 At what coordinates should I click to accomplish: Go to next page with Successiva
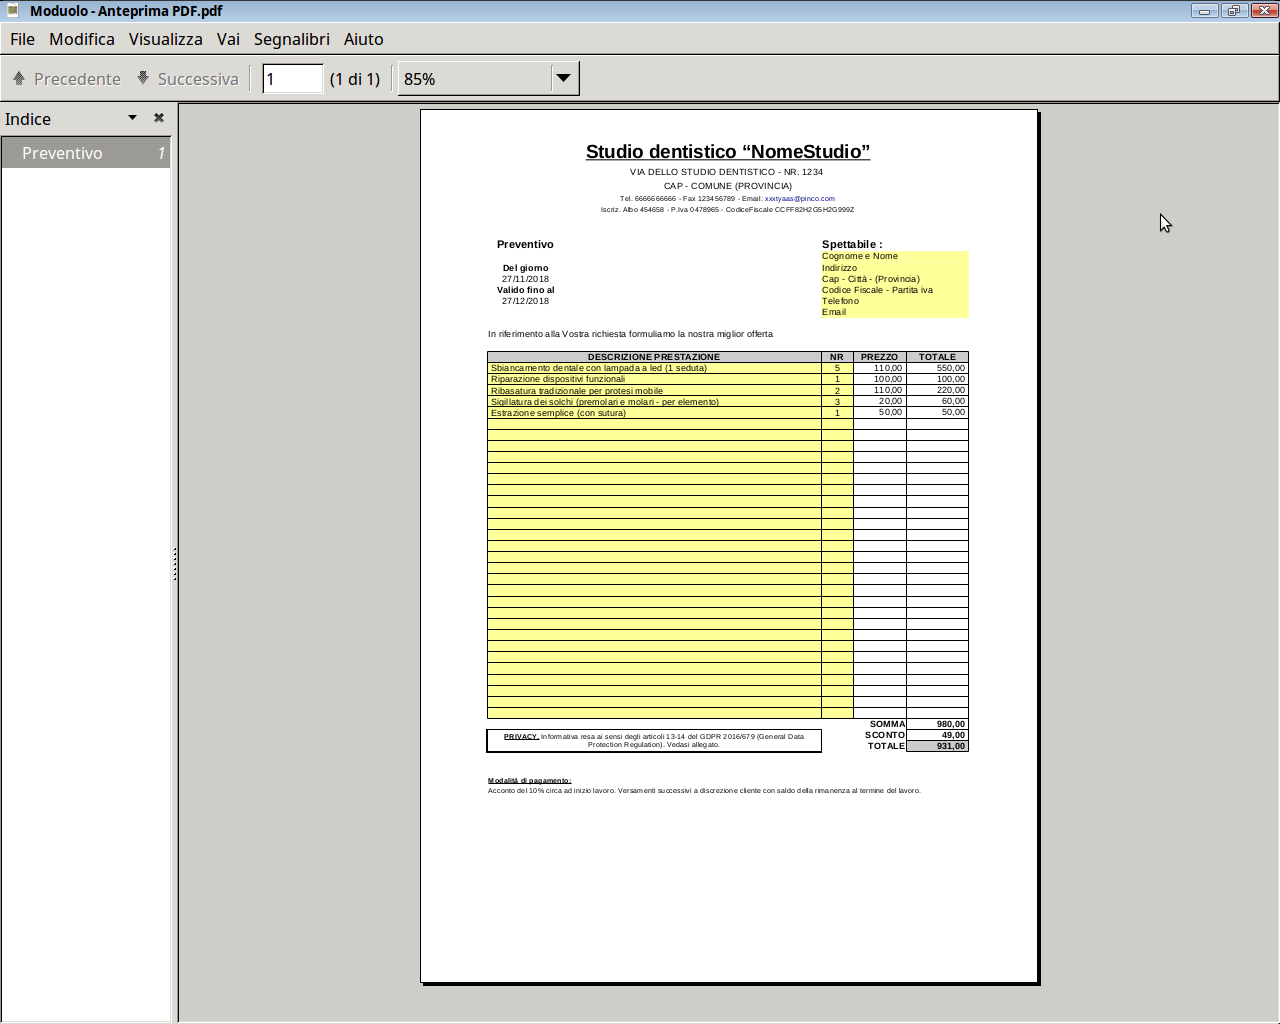(188, 79)
